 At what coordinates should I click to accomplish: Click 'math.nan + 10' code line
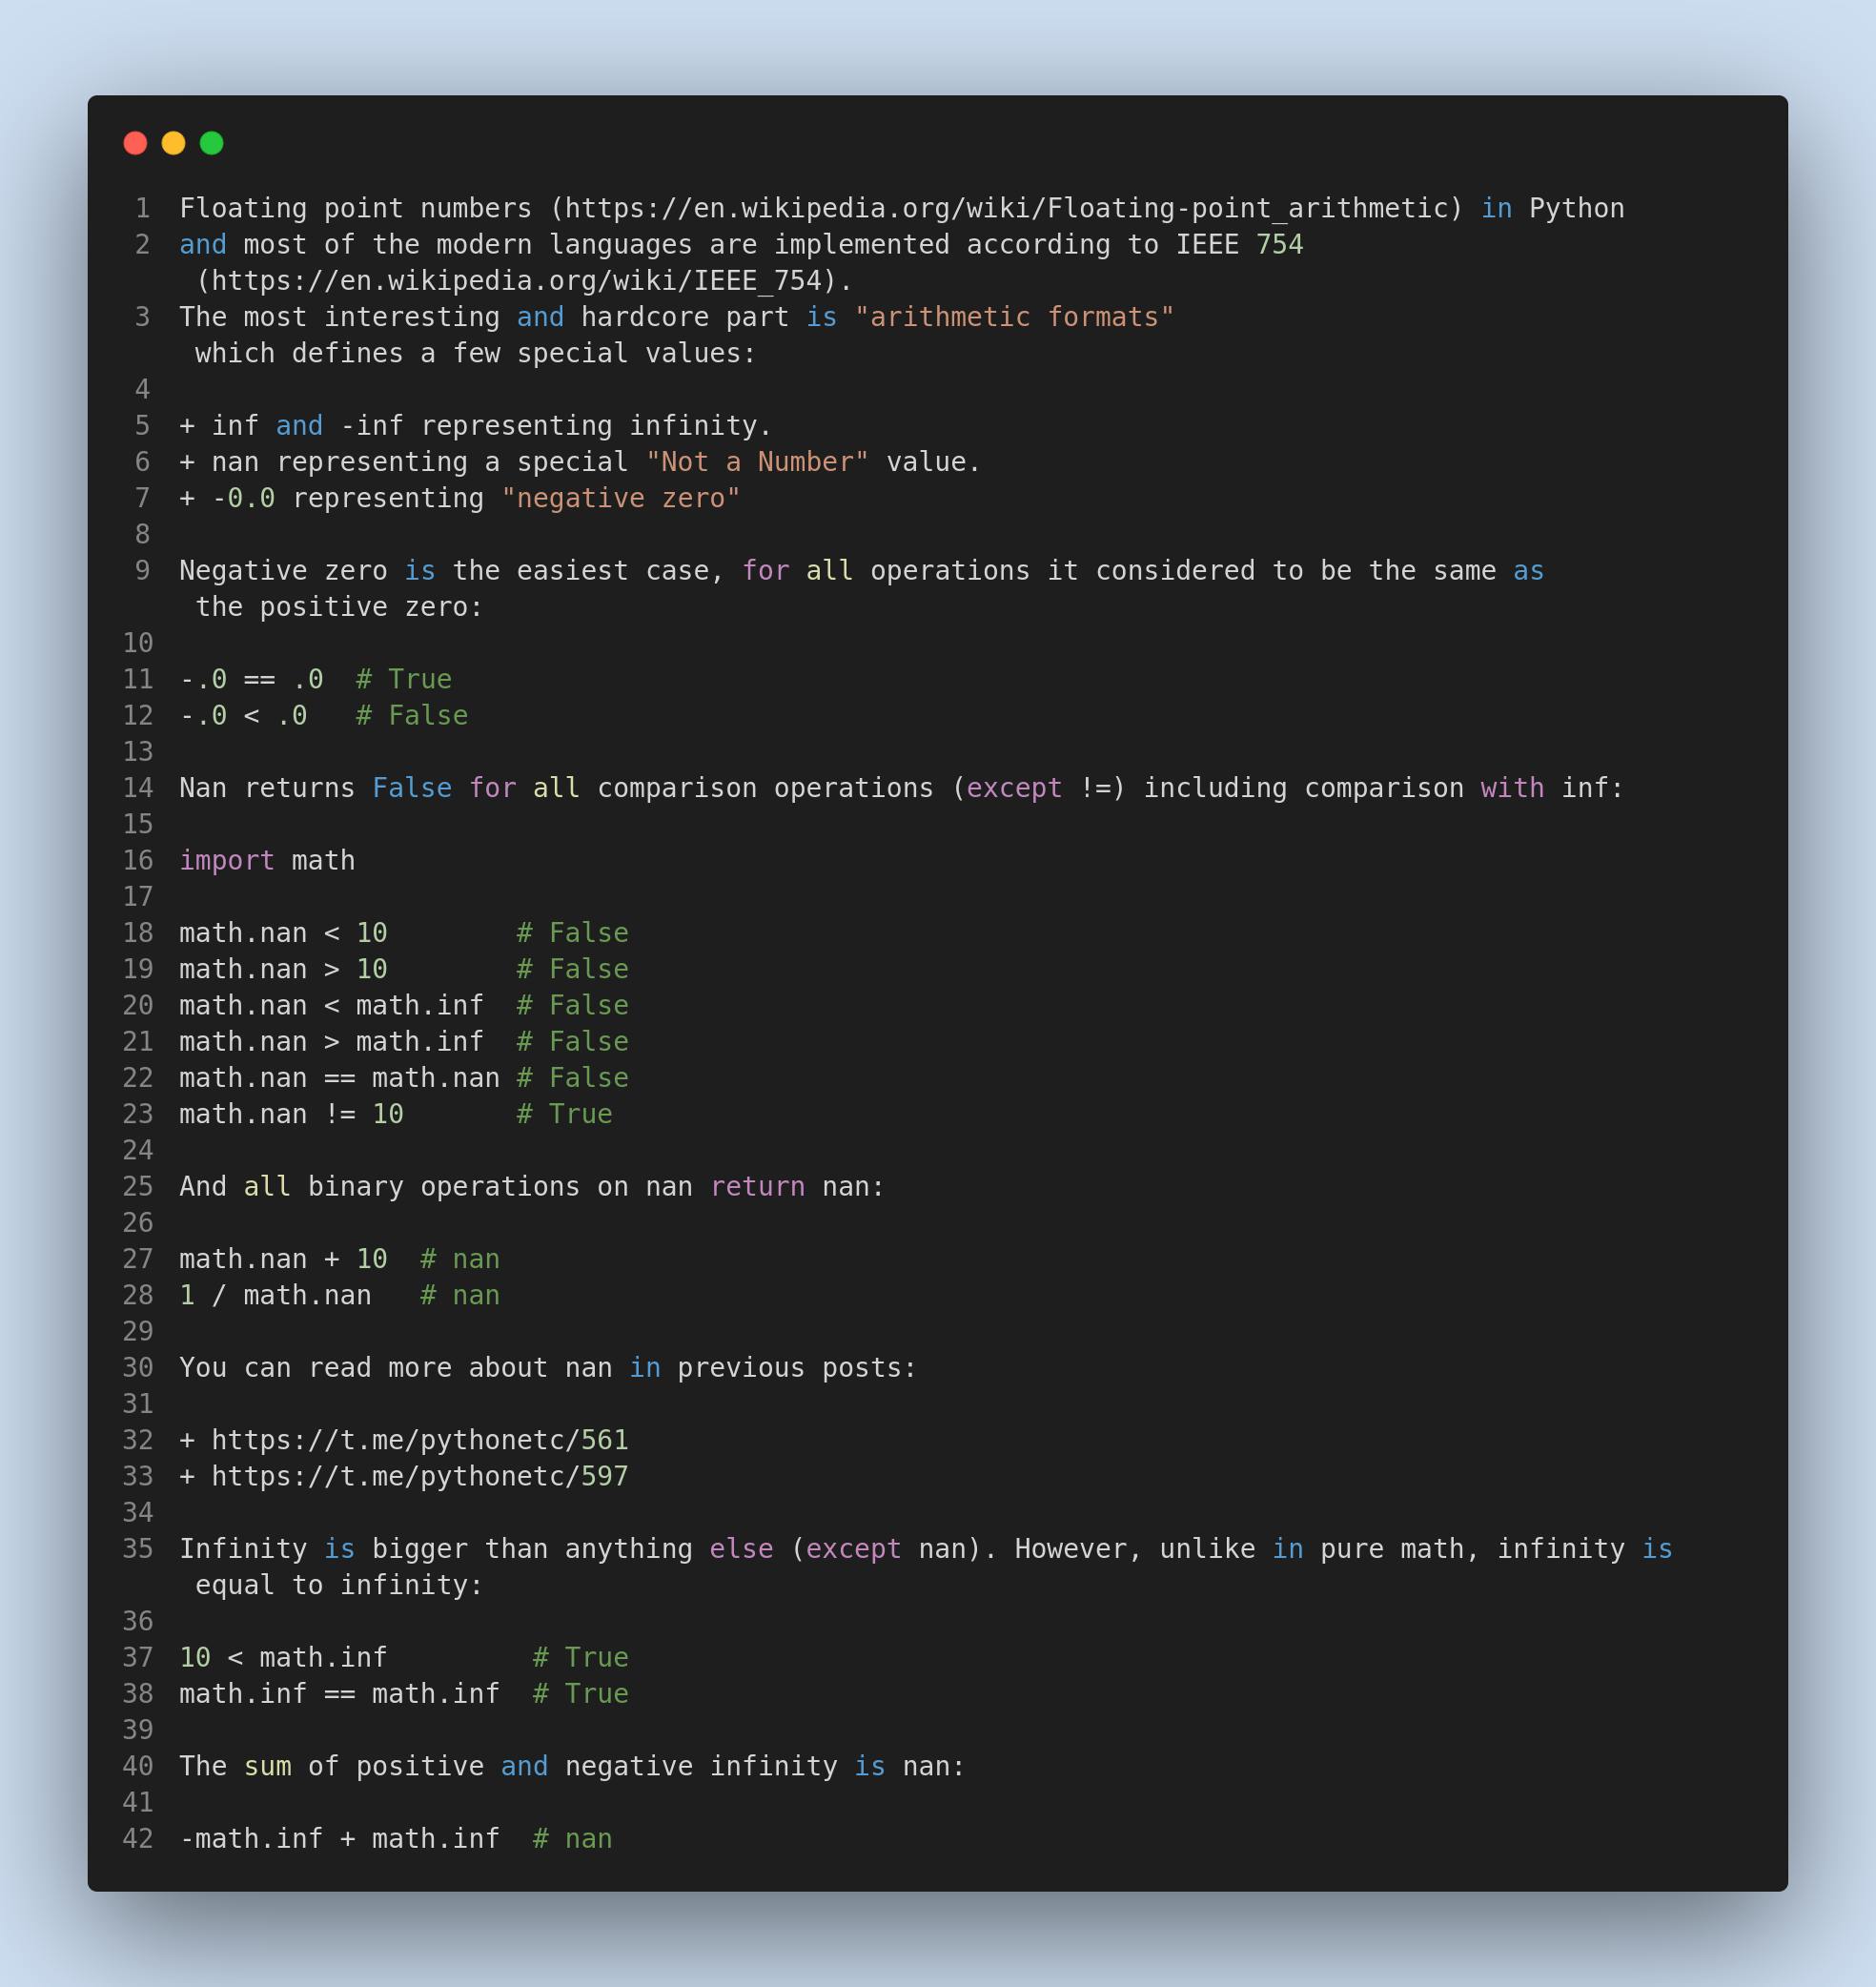pos(283,1259)
